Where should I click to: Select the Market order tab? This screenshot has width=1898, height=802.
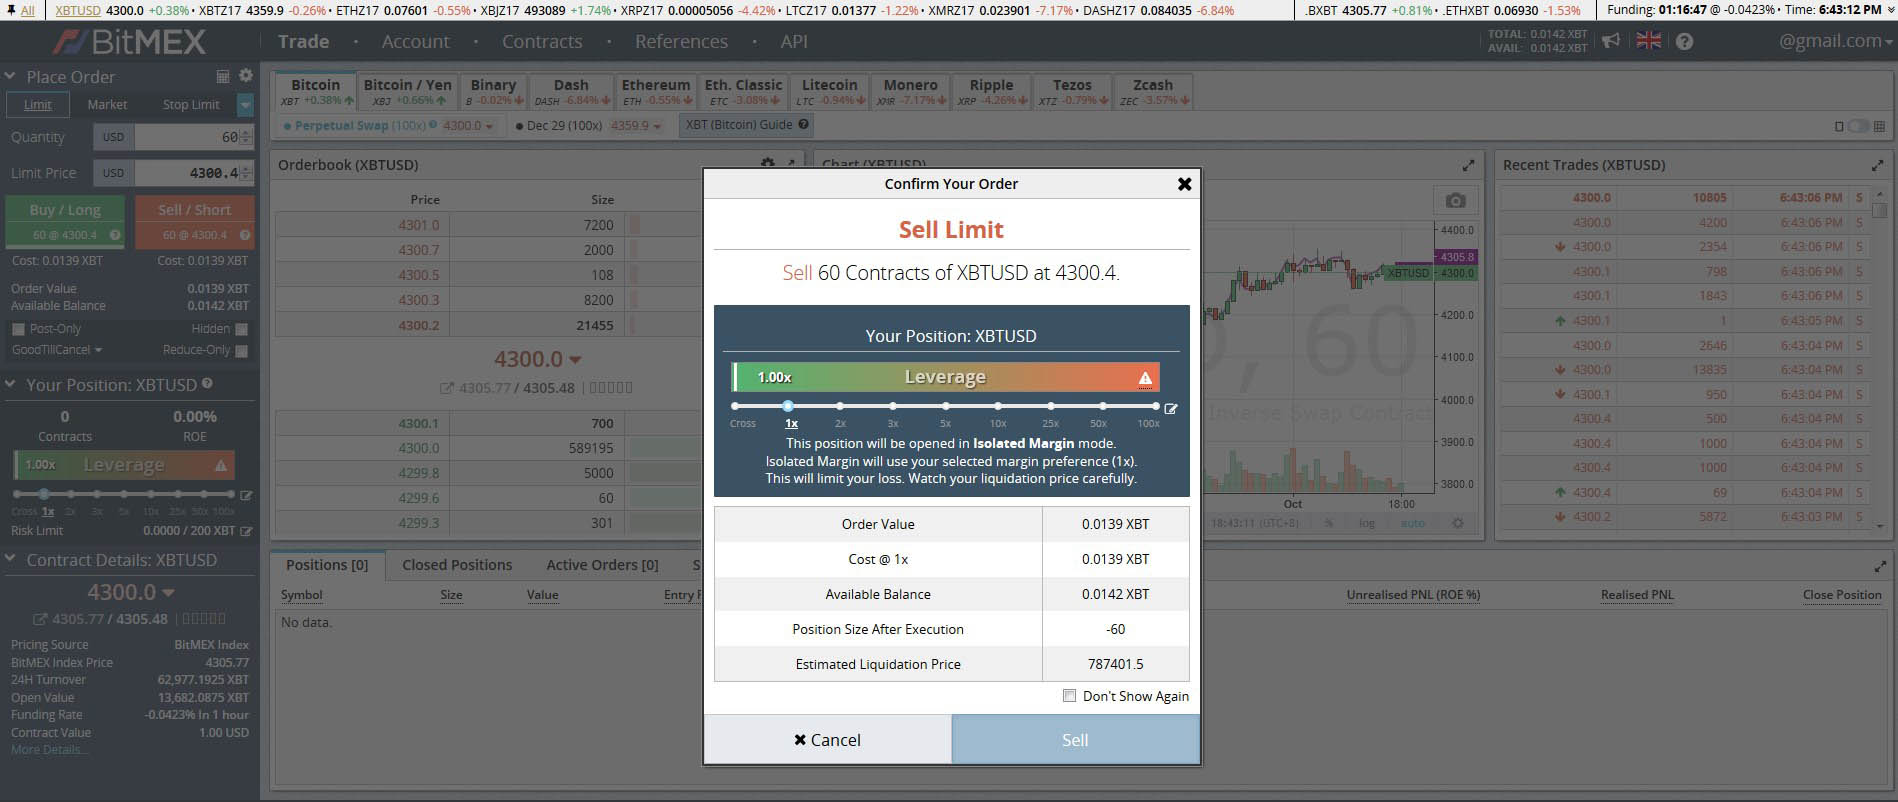tap(107, 104)
